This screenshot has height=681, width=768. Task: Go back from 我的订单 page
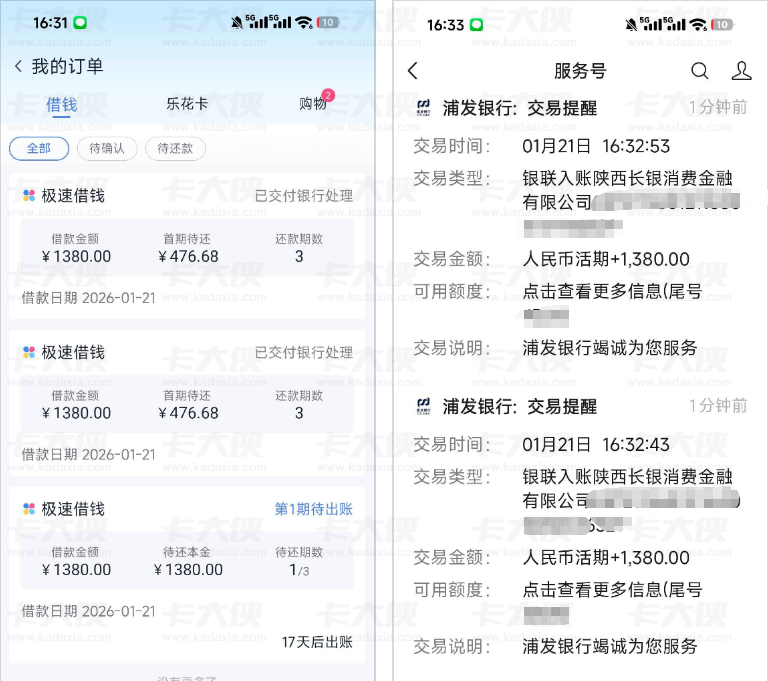pyautogui.click(x=19, y=66)
